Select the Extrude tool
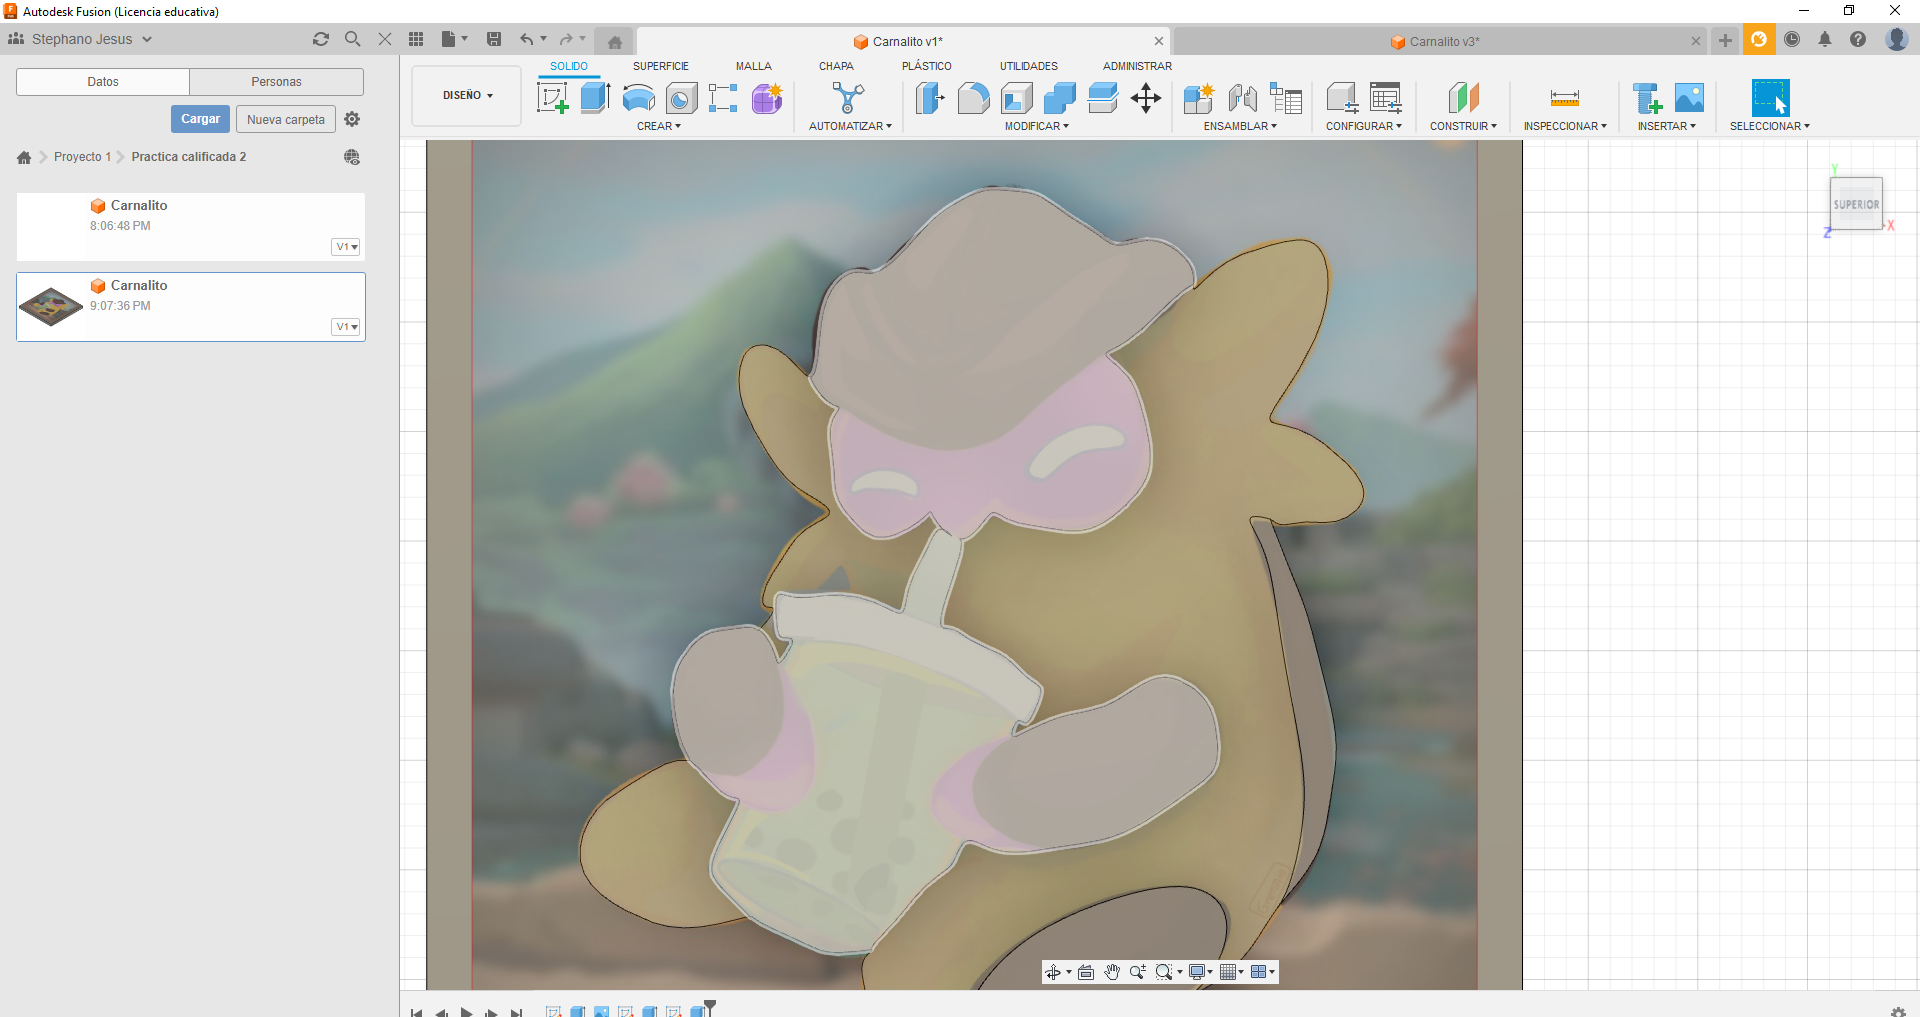This screenshot has width=1920, height=1017. click(596, 98)
